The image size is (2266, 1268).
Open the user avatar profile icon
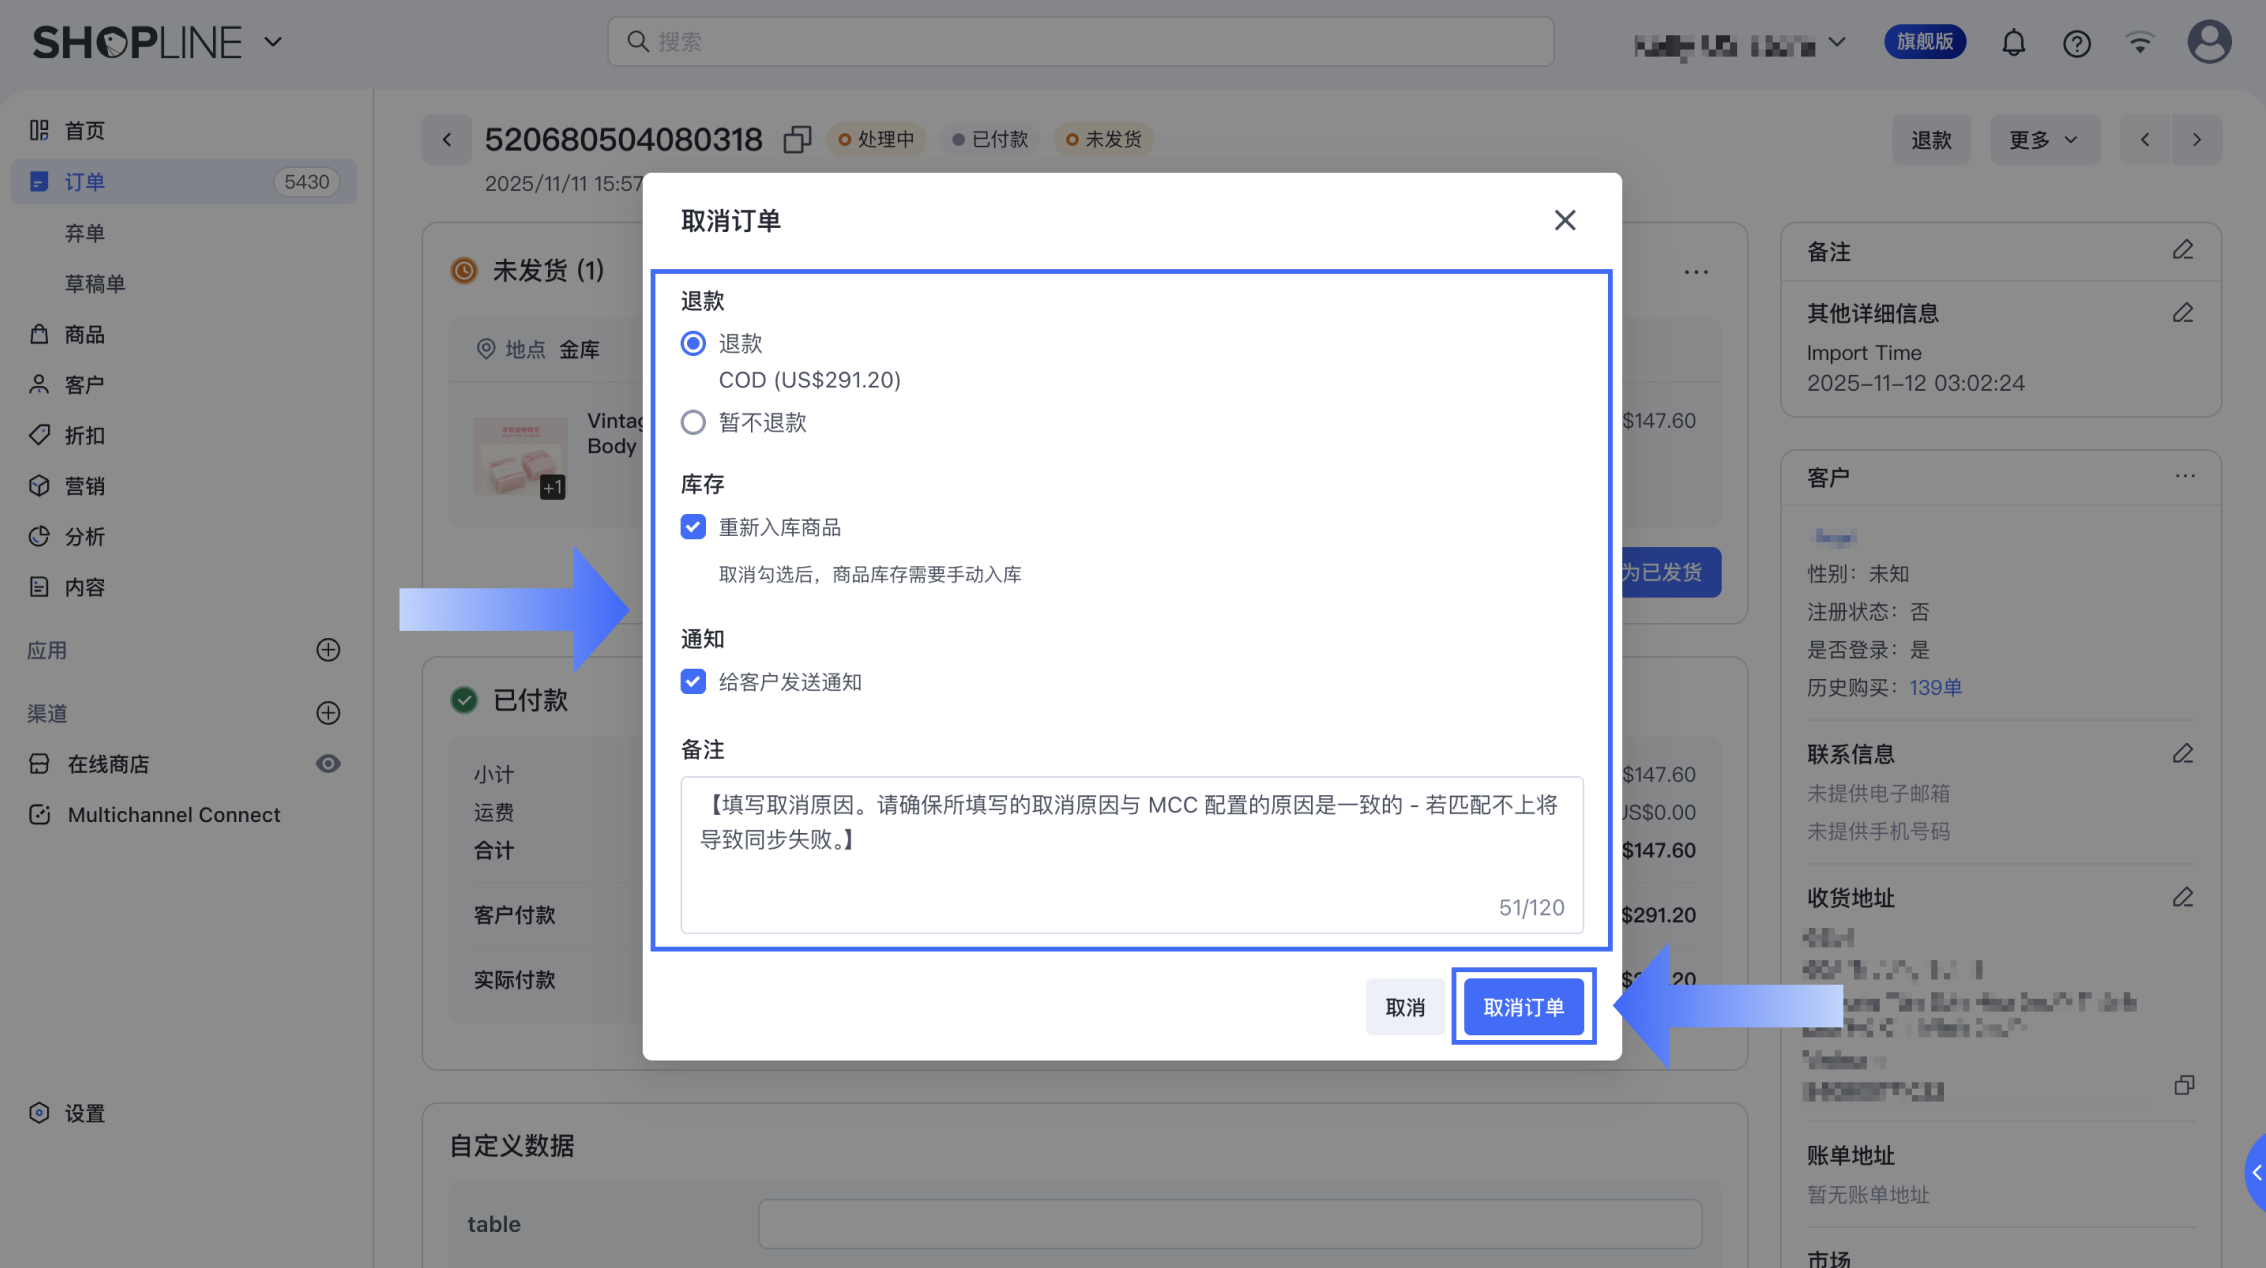[2208, 43]
